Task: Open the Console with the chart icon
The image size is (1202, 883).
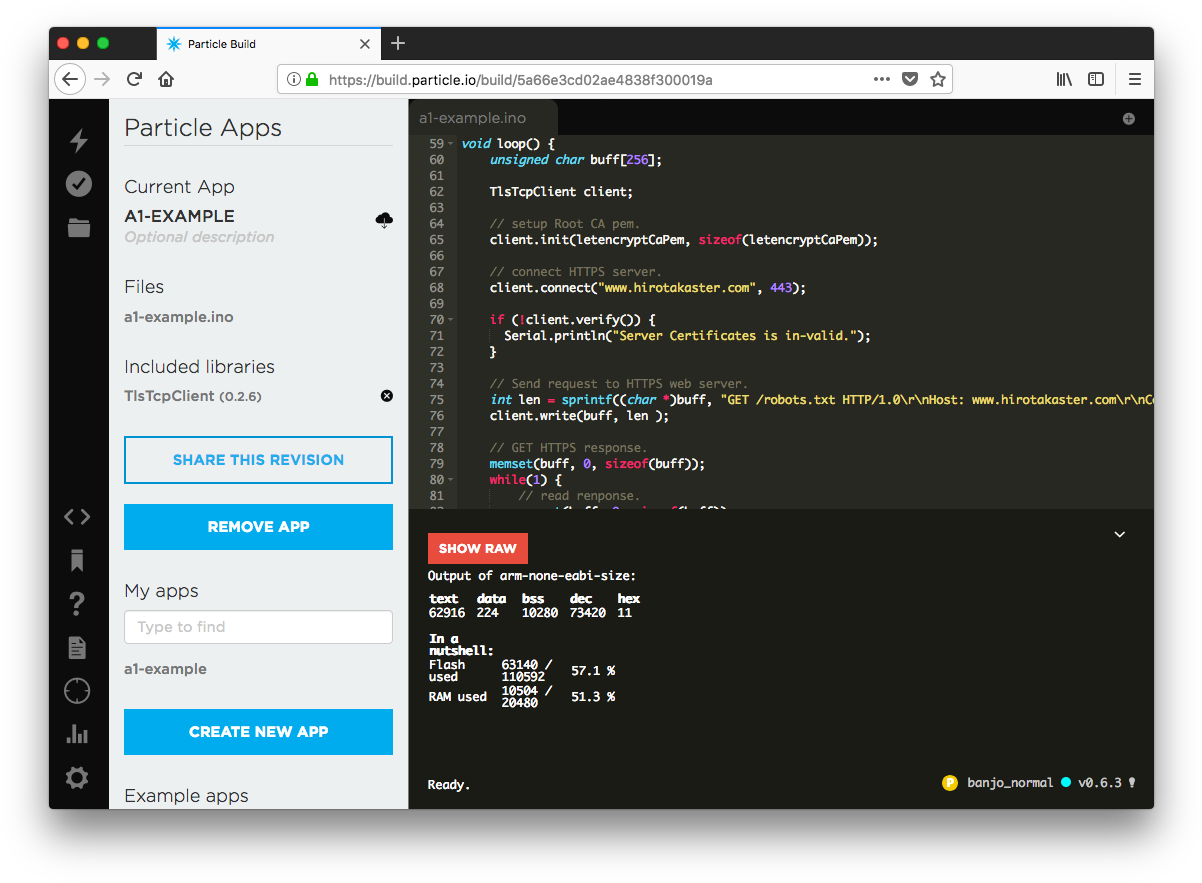Action: tap(77, 733)
